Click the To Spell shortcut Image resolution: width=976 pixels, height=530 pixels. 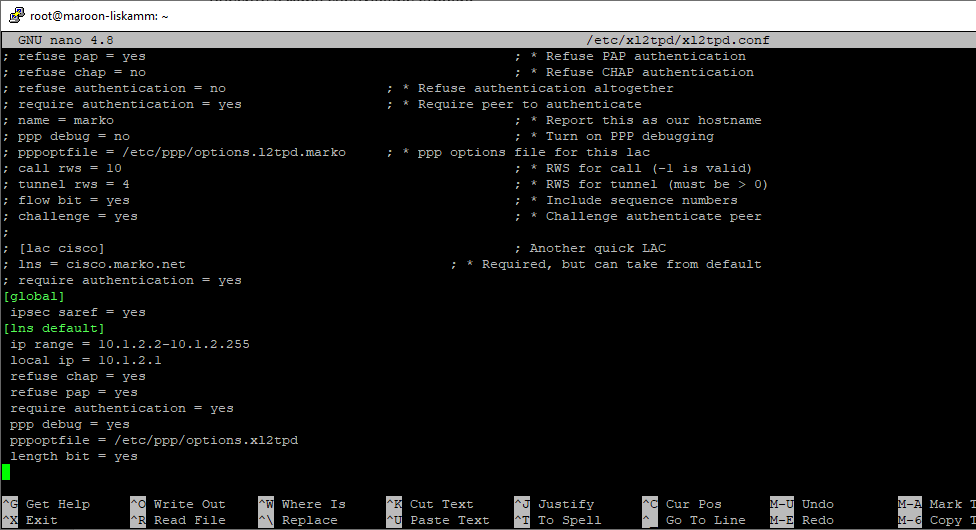558,520
